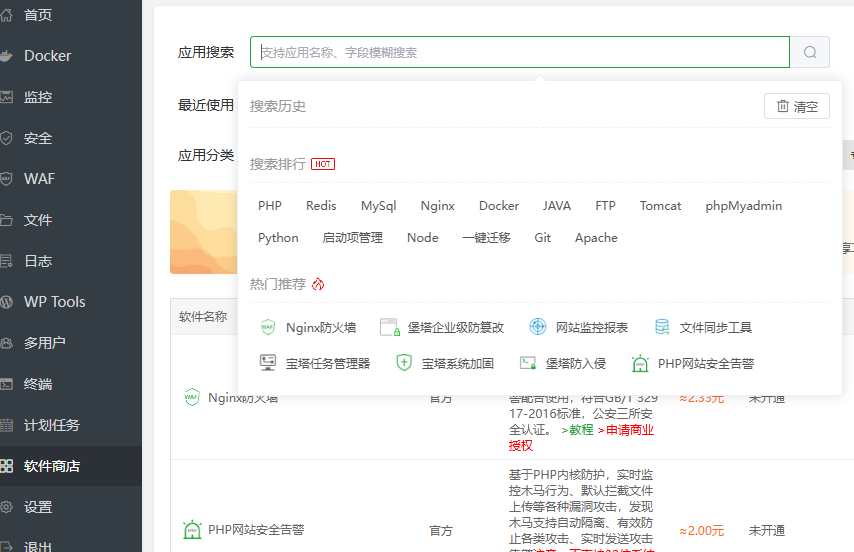Screen dimensions: 854x552
Task: Click the magnifier search button
Action: (810, 52)
